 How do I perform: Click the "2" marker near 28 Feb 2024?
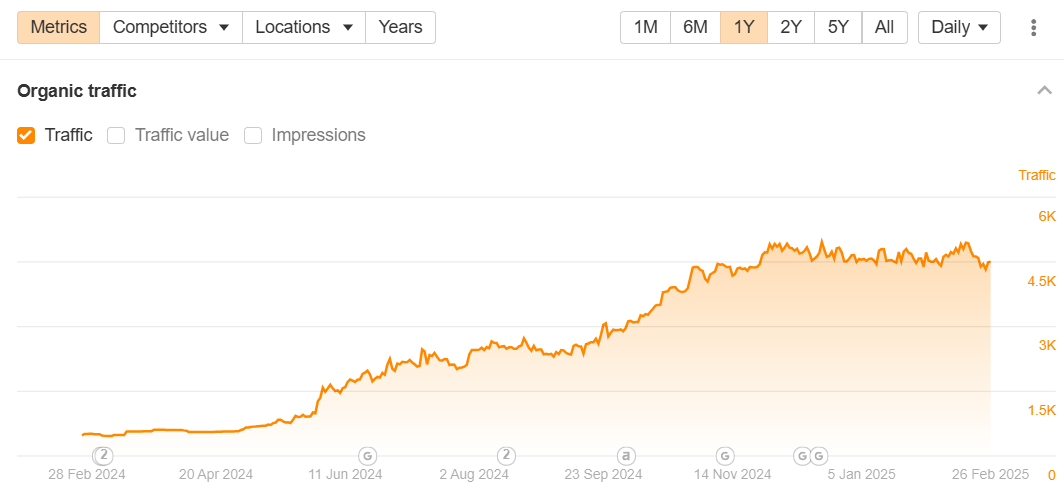point(104,454)
